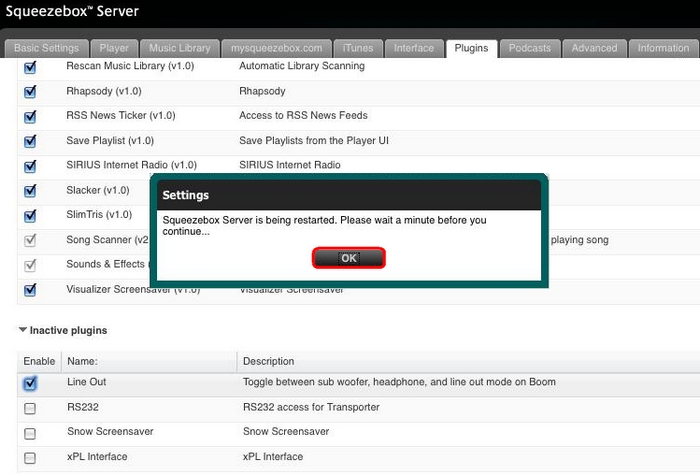Viewport: 700px width, 476px height.
Task: Open the Music Library tab
Action: click(180, 48)
